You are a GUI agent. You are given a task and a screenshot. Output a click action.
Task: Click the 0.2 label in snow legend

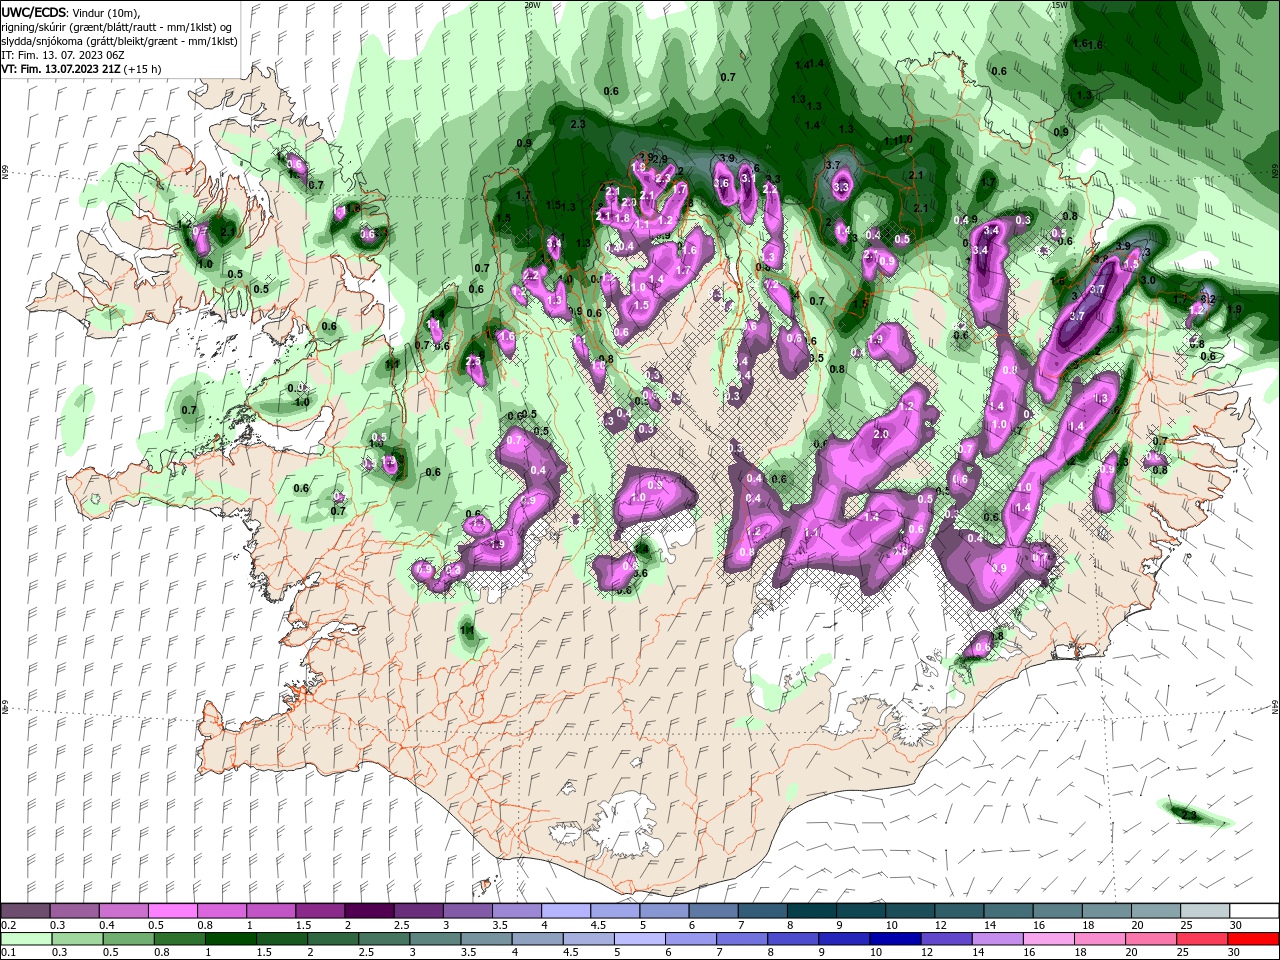point(7,925)
